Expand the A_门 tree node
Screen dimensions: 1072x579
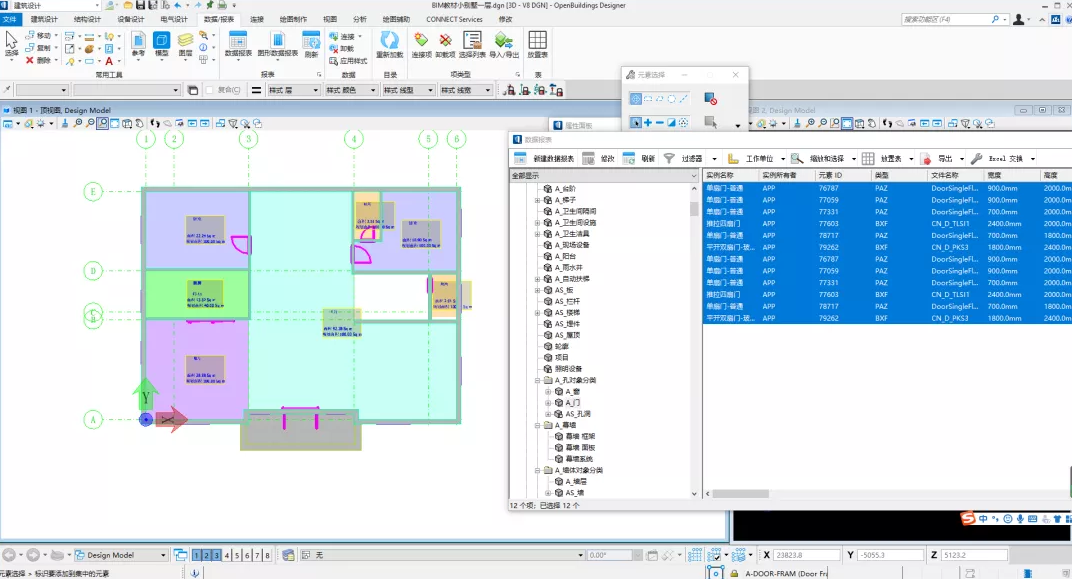[548, 403]
